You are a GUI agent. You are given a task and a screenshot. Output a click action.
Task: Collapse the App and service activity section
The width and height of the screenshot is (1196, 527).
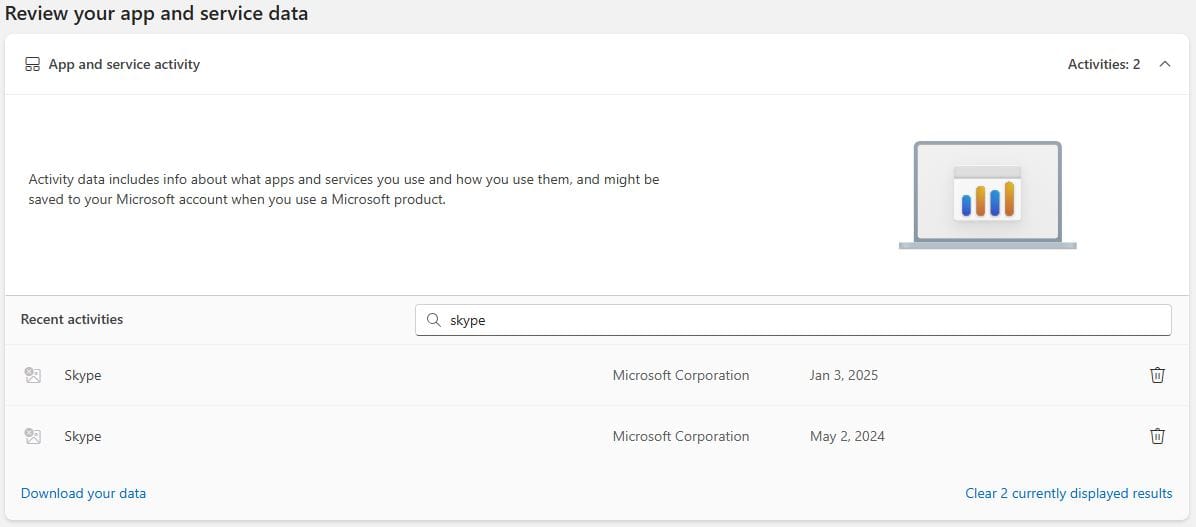(1165, 64)
